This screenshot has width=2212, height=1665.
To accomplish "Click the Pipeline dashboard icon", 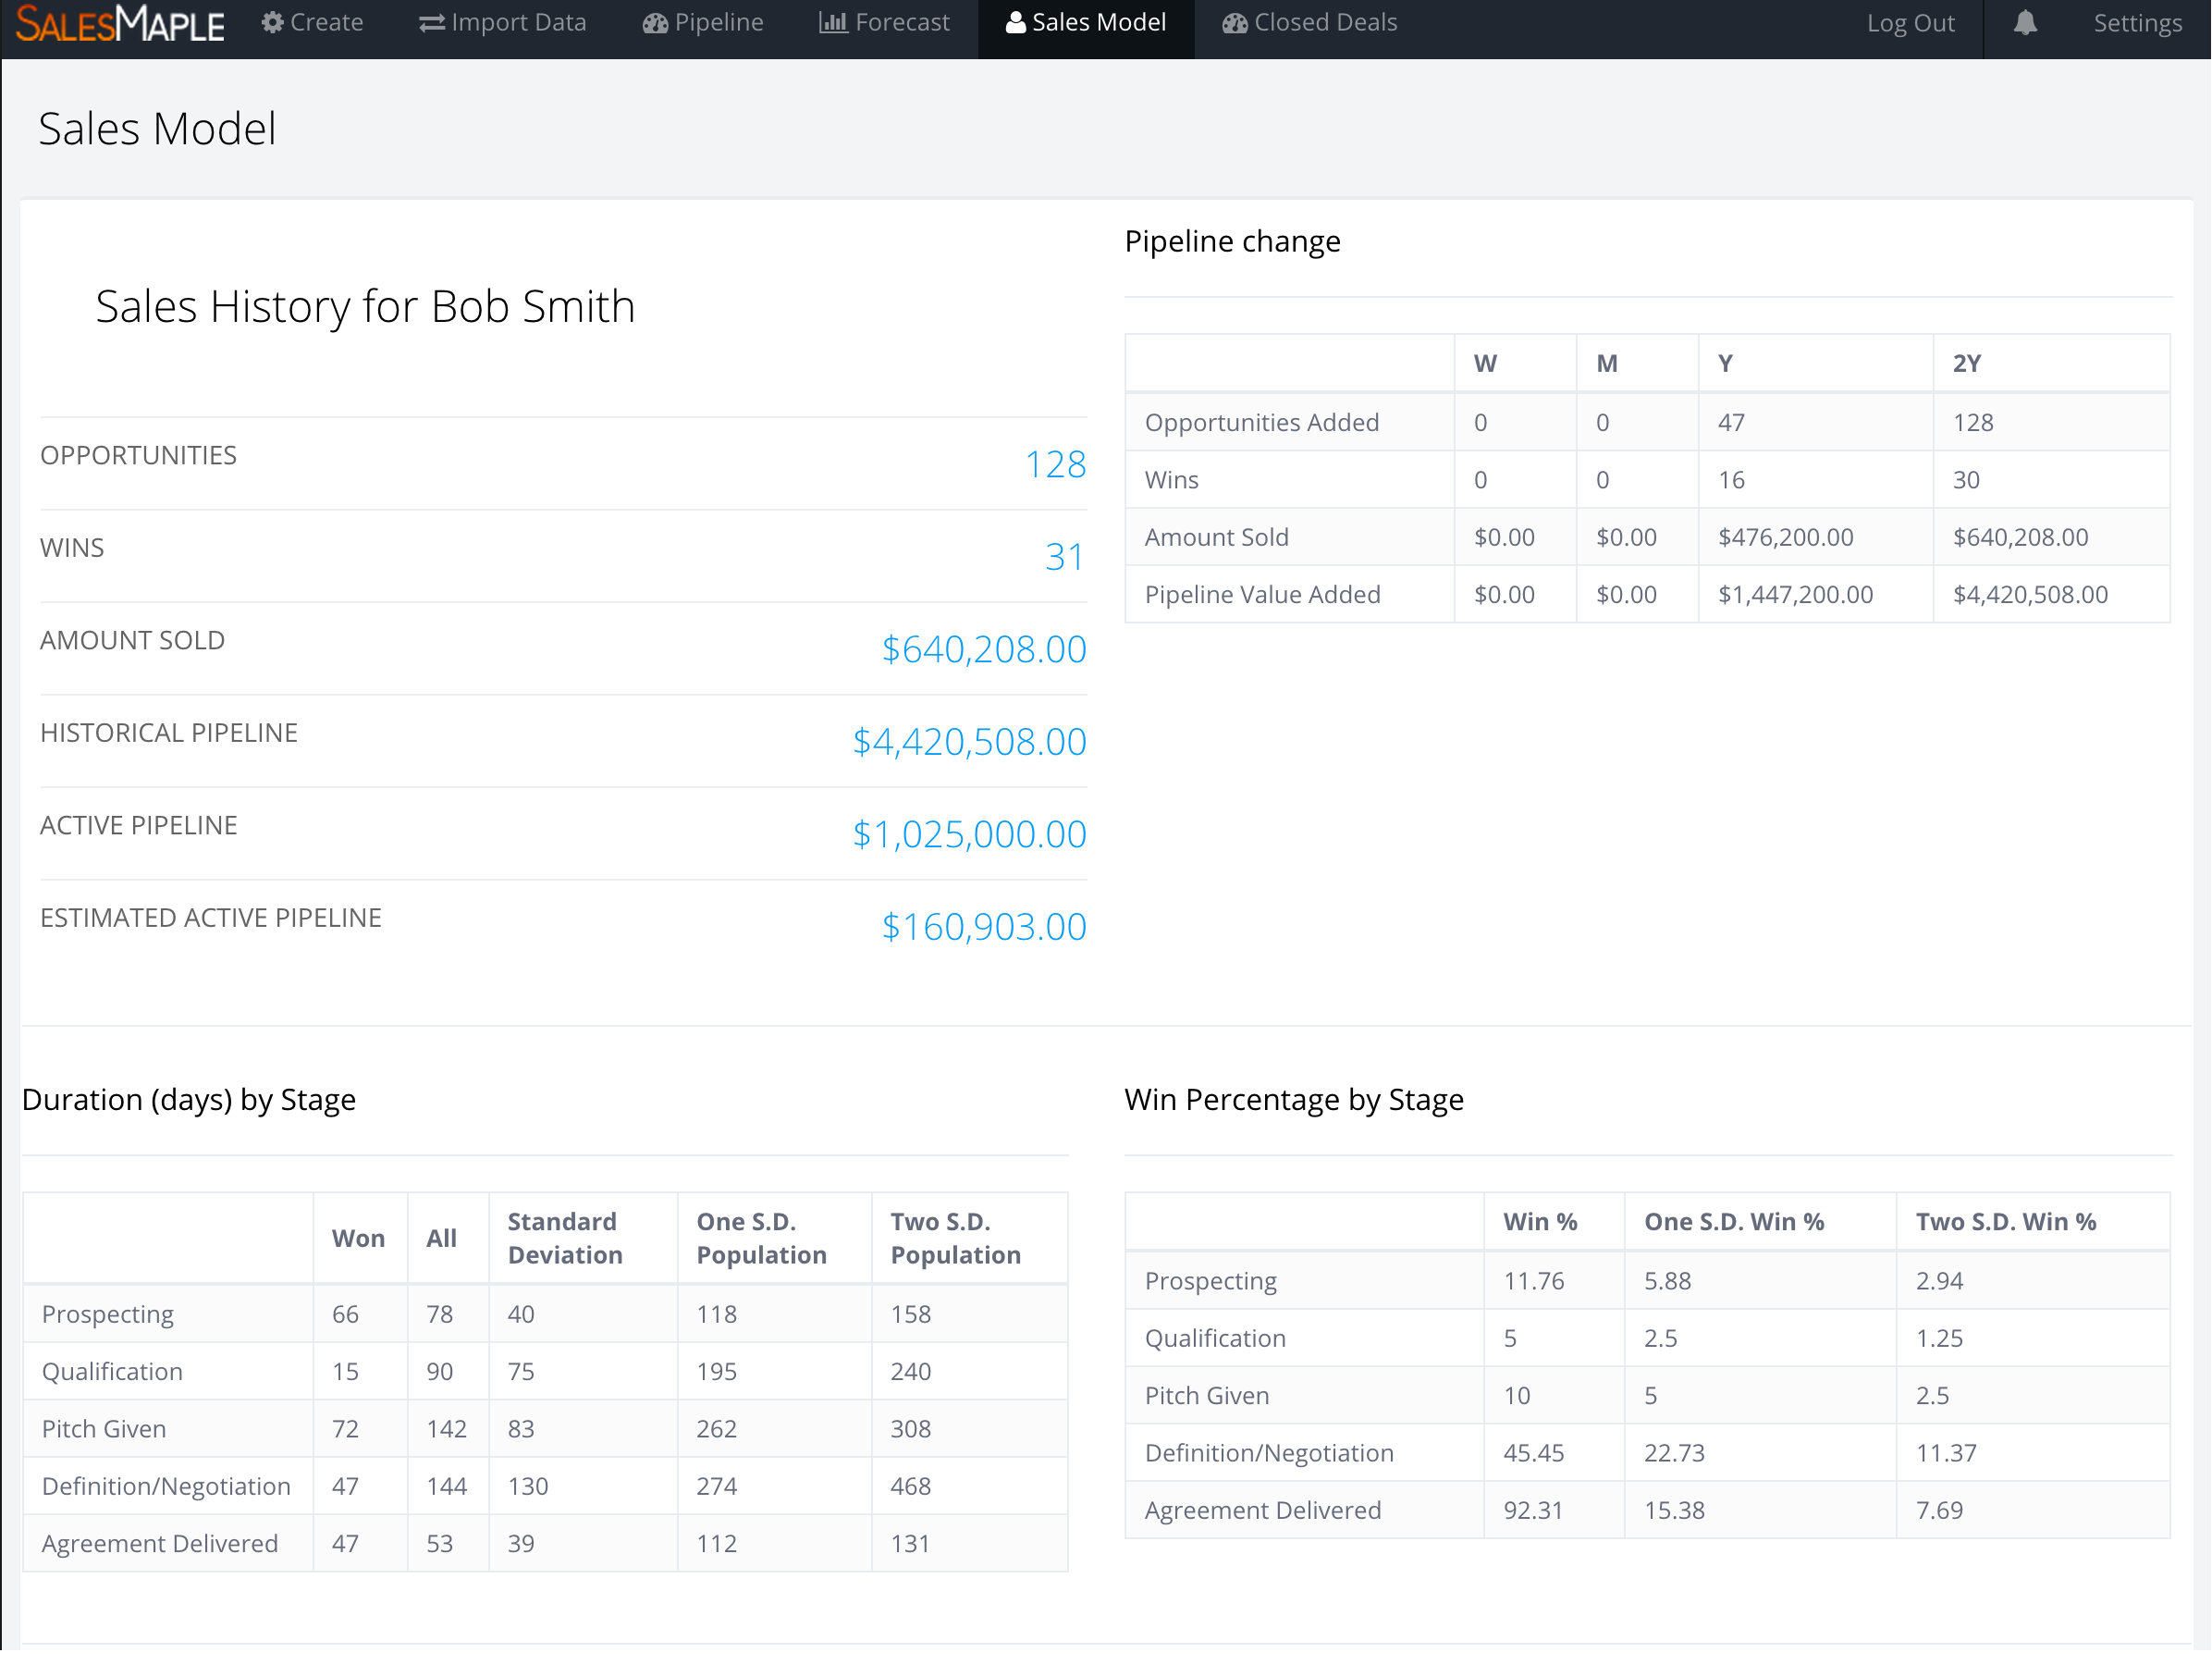I will point(655,23).
